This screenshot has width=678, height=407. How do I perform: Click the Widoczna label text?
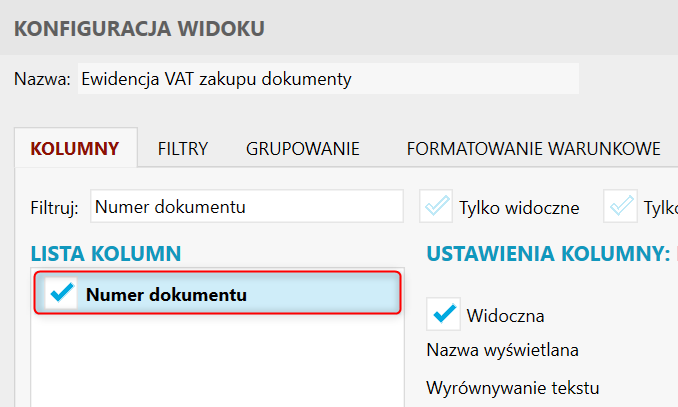pos(505,316)
